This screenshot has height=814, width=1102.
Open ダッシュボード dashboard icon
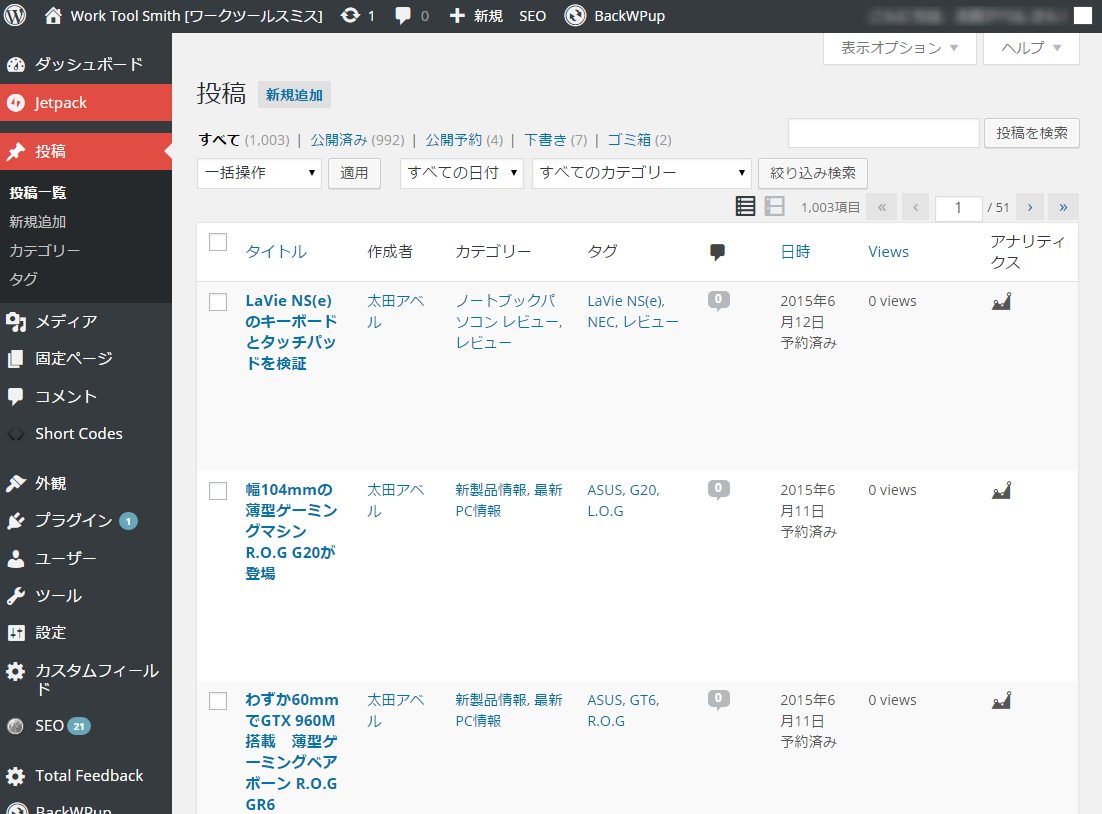click(x=15, y=65)
